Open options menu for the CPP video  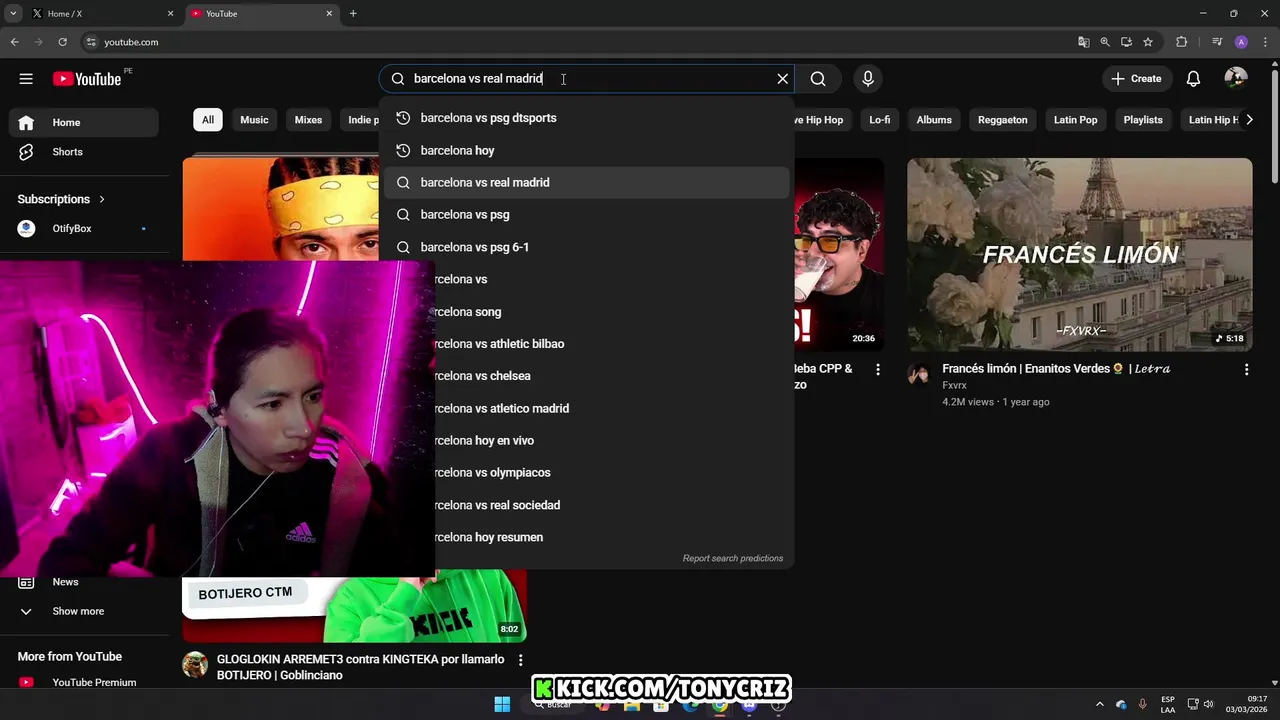(x=878, y=370)
